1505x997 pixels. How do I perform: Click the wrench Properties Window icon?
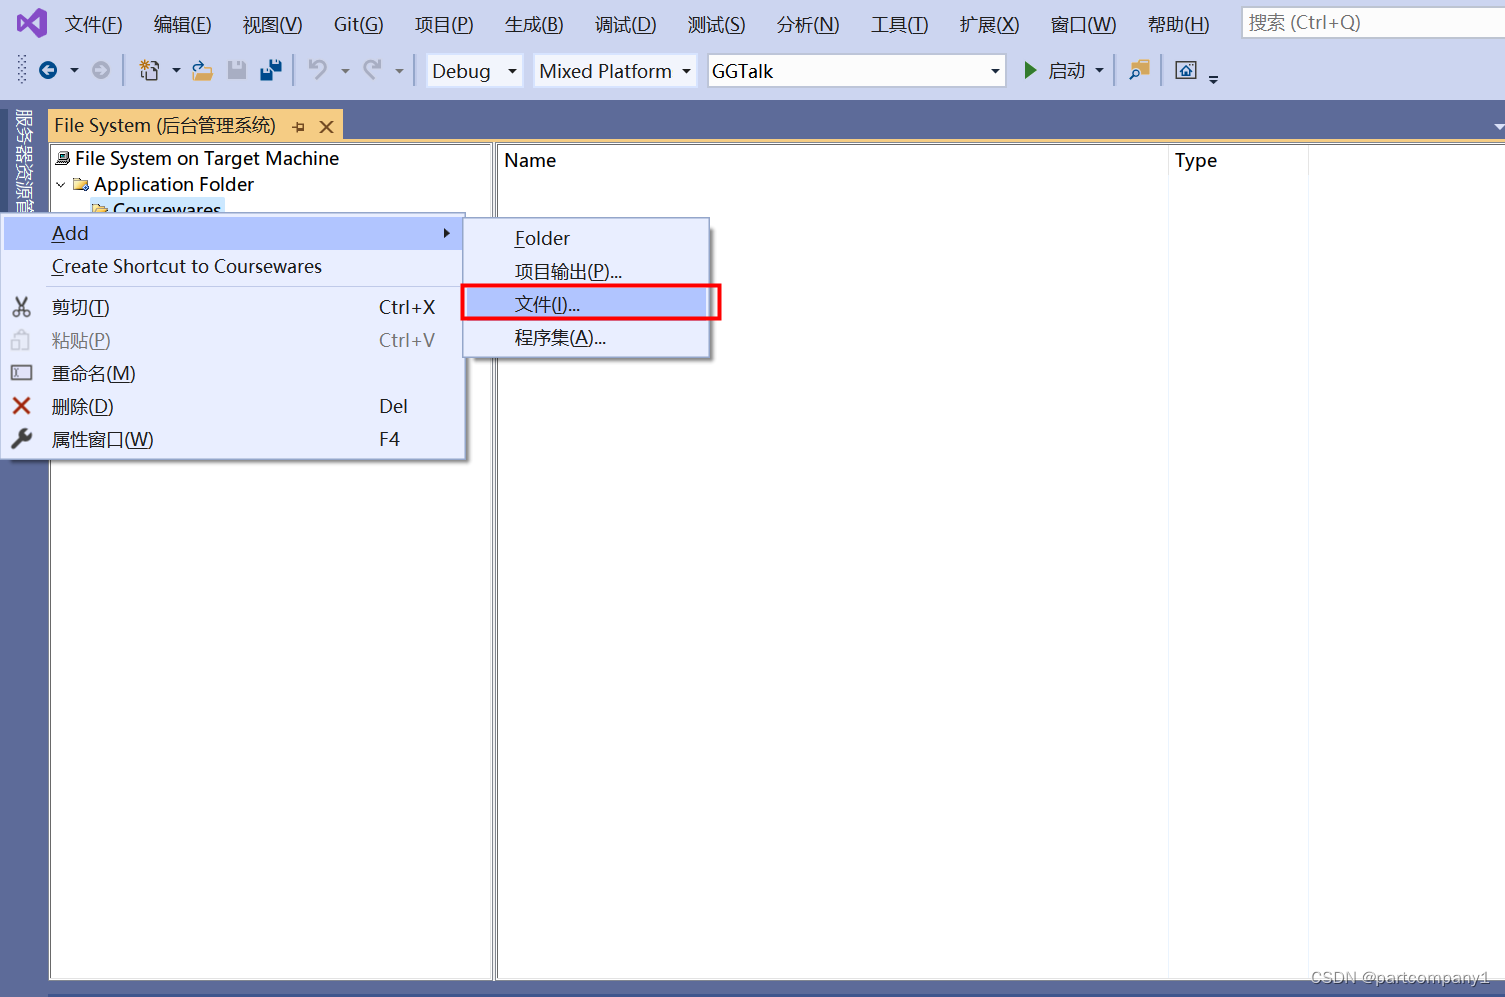(x=21, y=439)
